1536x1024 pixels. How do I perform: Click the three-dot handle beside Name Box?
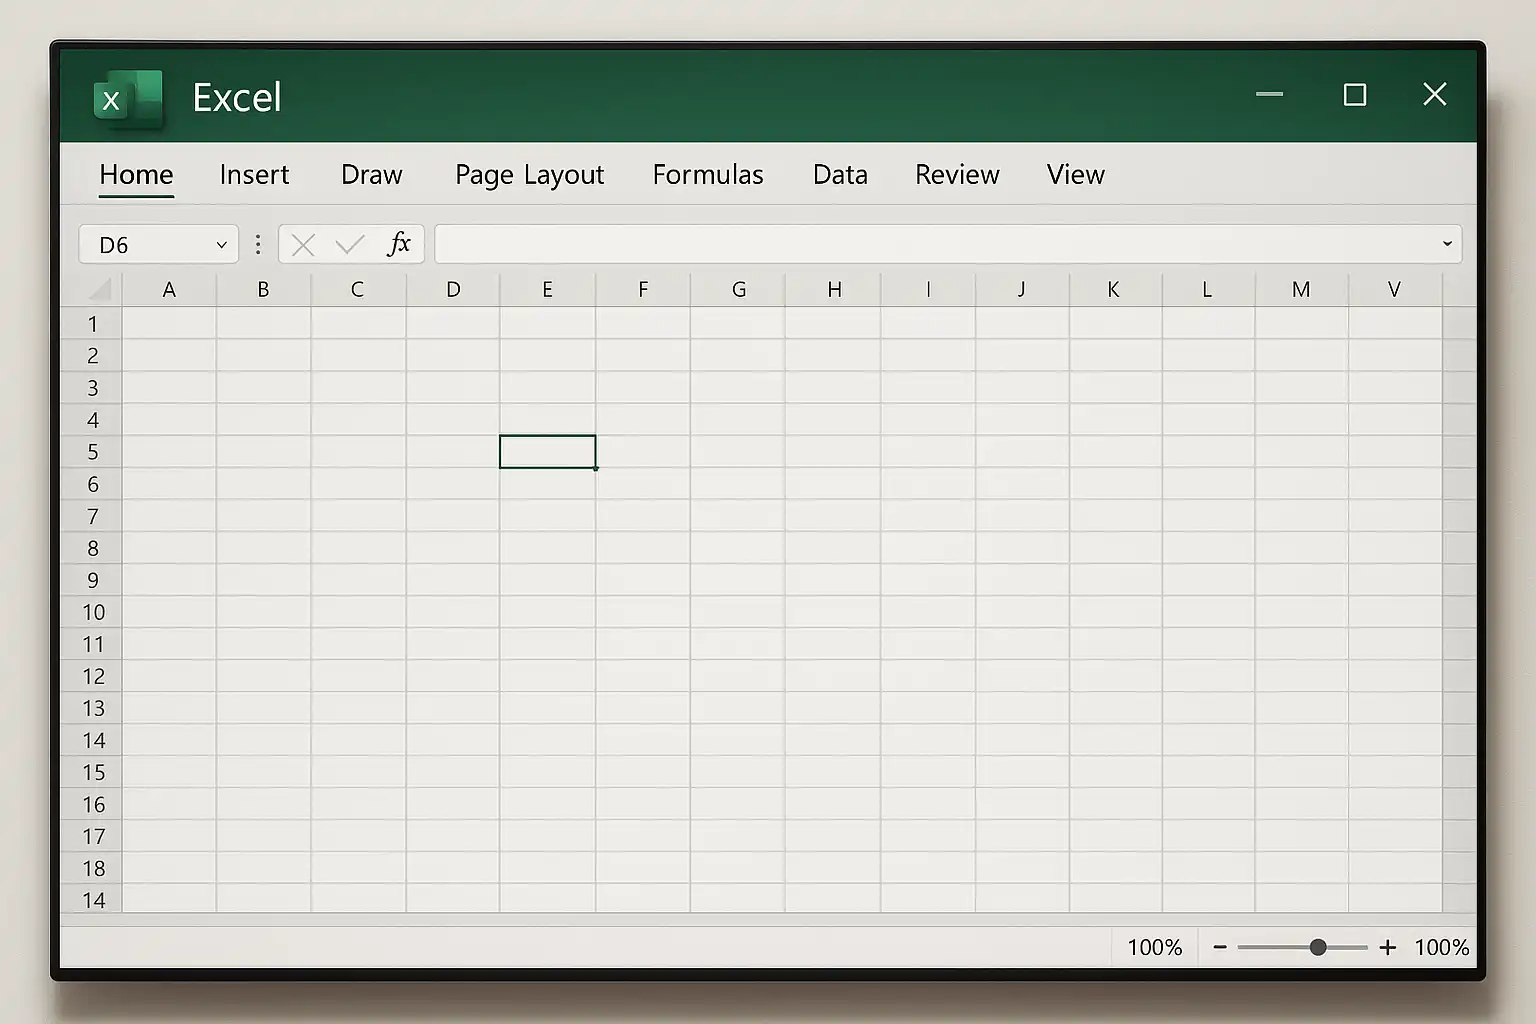click(x=258, y=245)
